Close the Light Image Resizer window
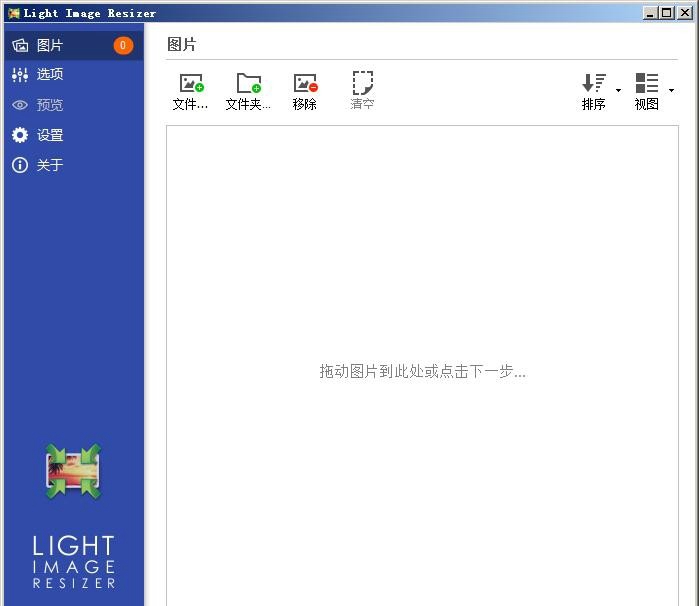Image resolution: width=699 pixels, height=606 pixels. [684, 13]
